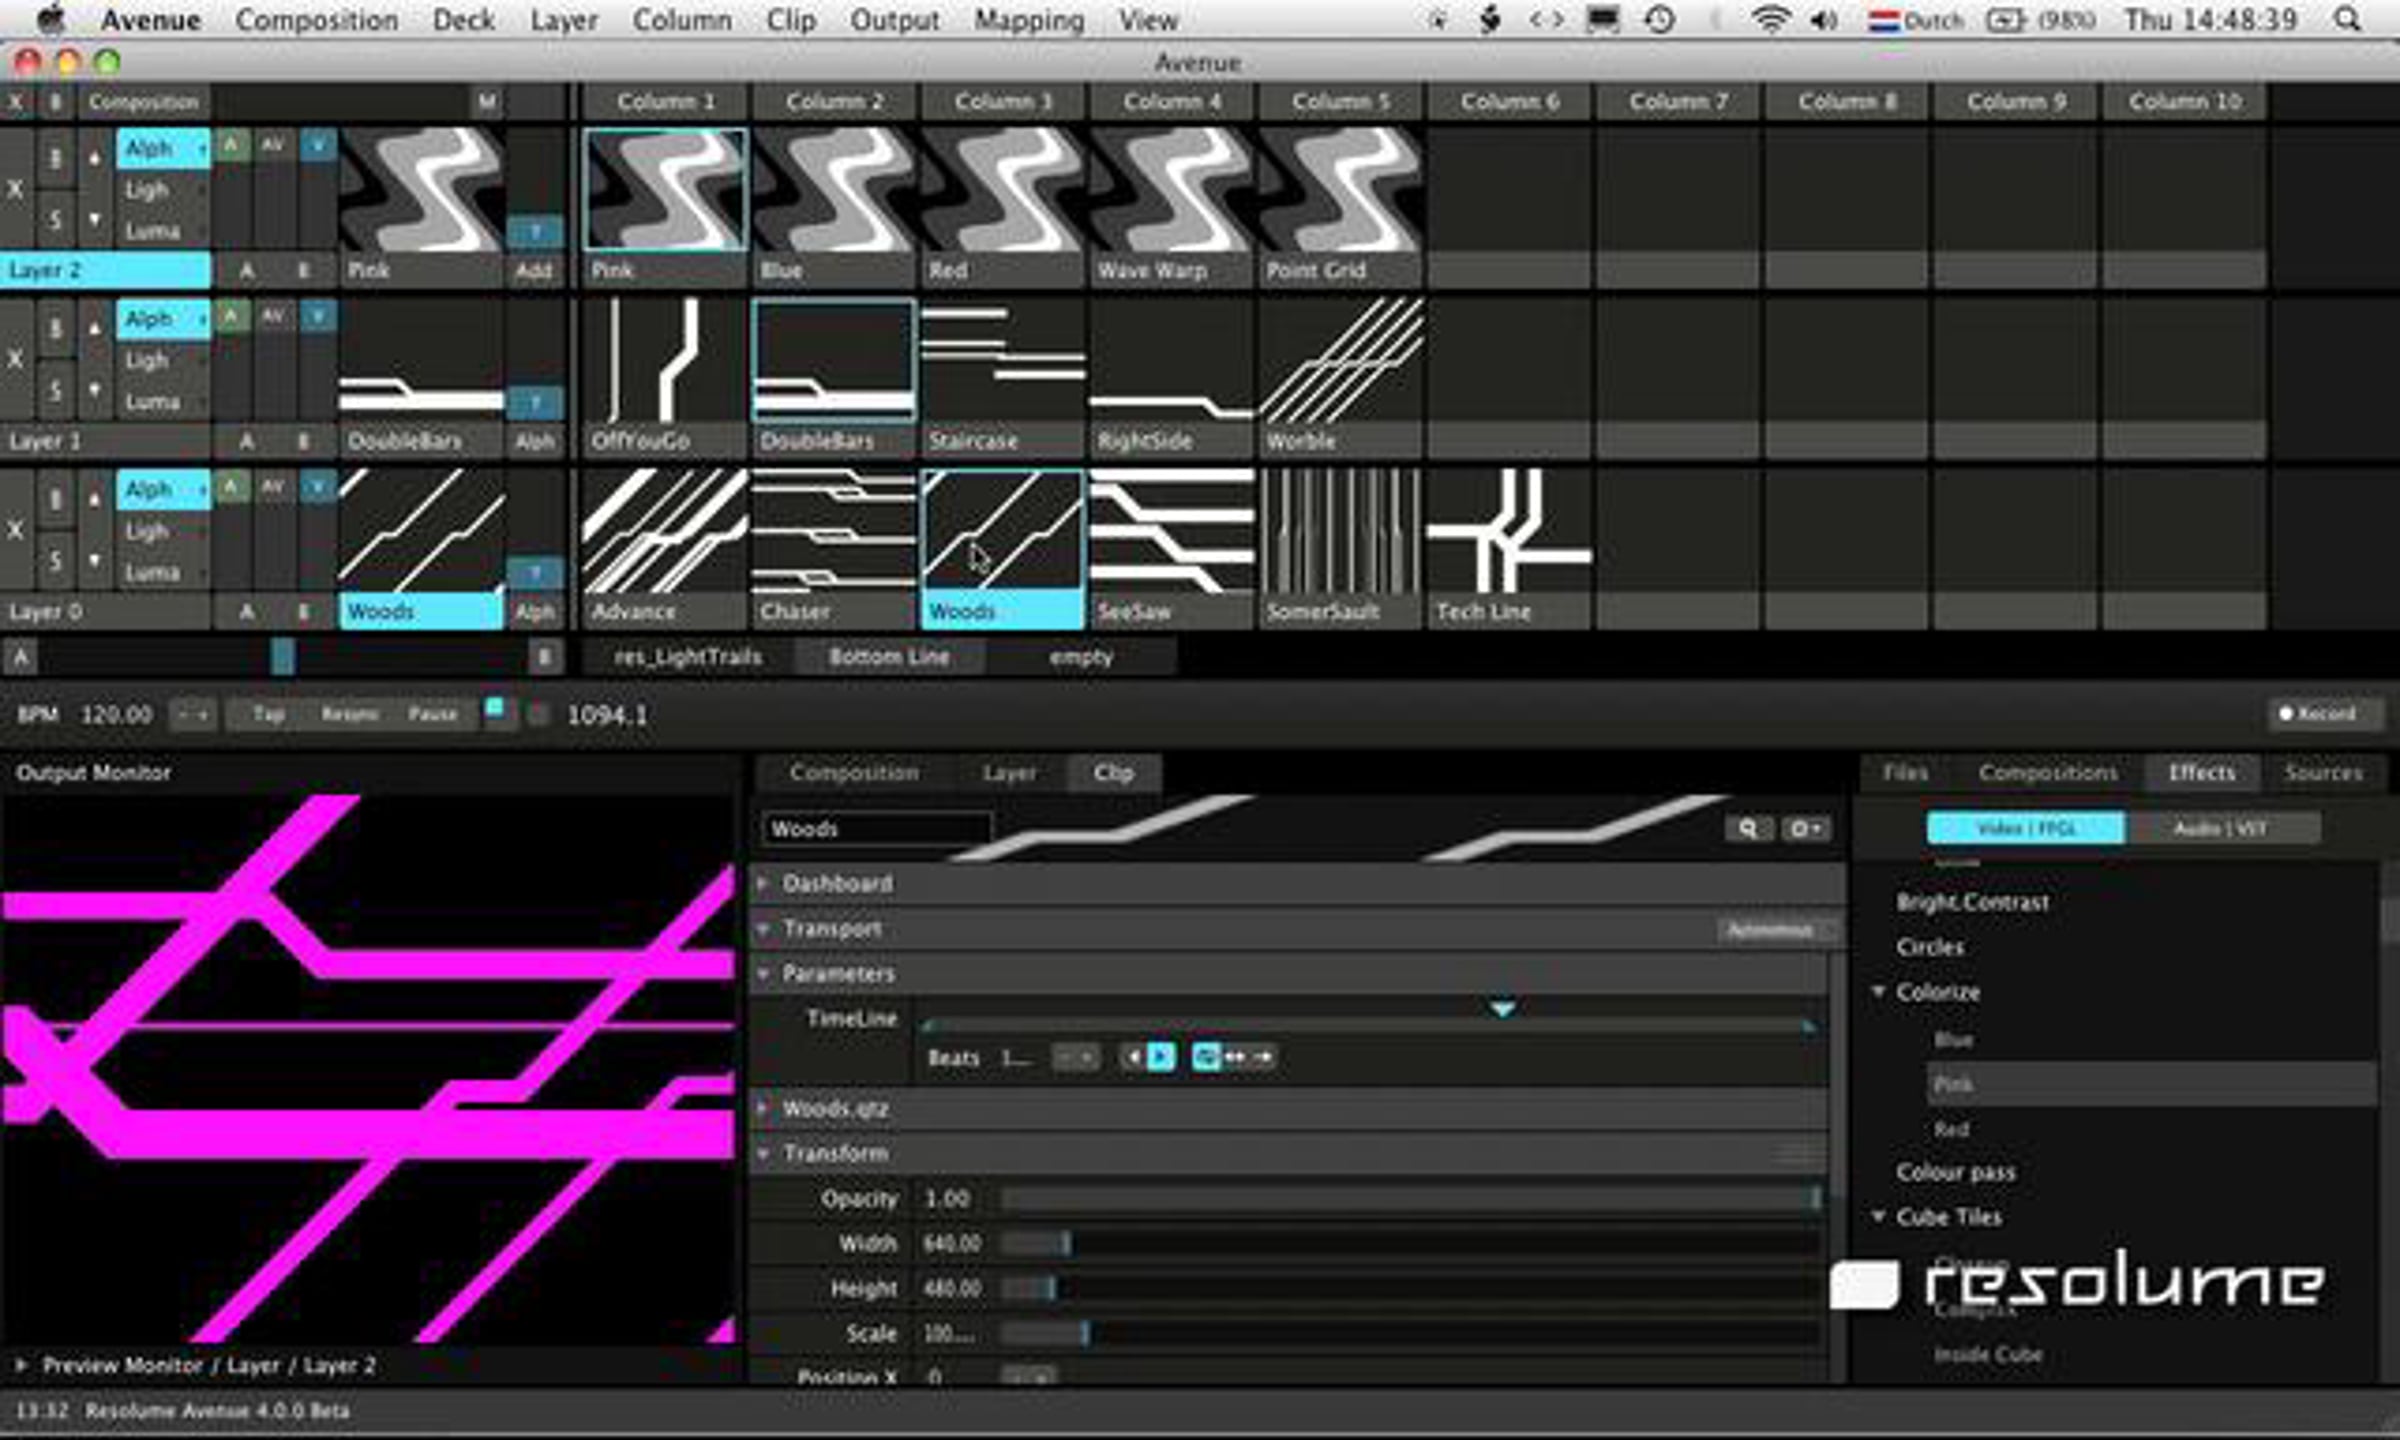Solo Layer 2 with its S button
Image resolution: width=2400 pixels, height=1440 pixels.
[x=55, y=219]
